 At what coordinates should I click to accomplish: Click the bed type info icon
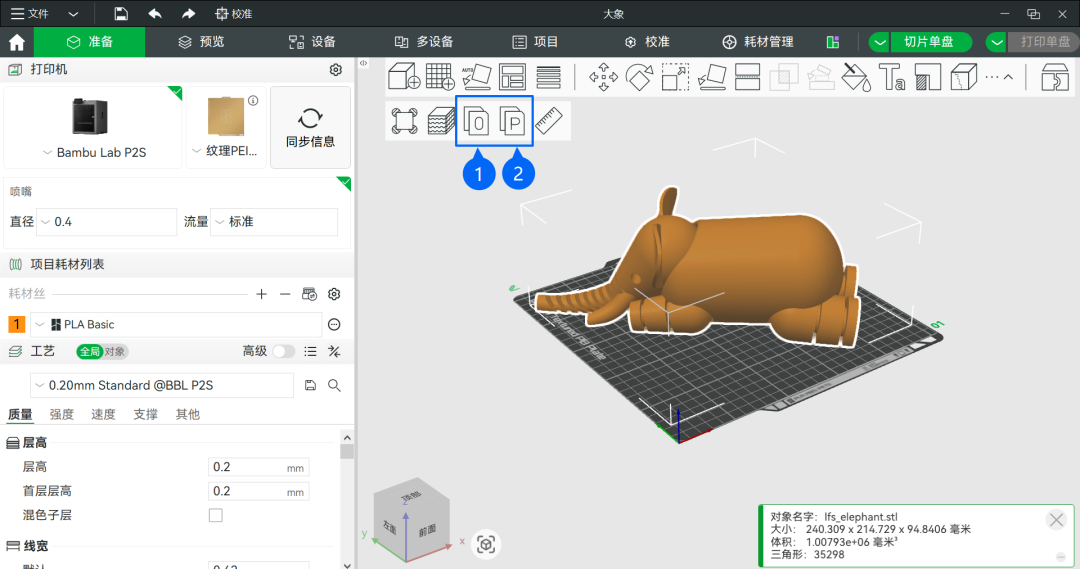[x=253, y=101]
